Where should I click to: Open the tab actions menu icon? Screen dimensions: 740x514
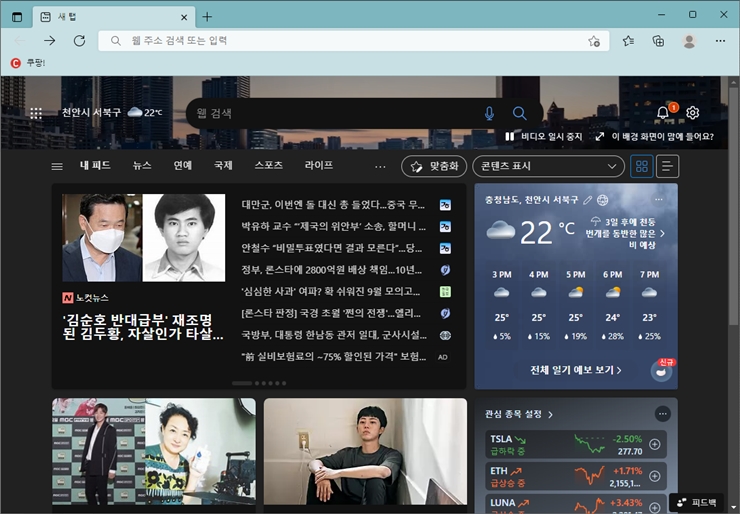[17, 17]
